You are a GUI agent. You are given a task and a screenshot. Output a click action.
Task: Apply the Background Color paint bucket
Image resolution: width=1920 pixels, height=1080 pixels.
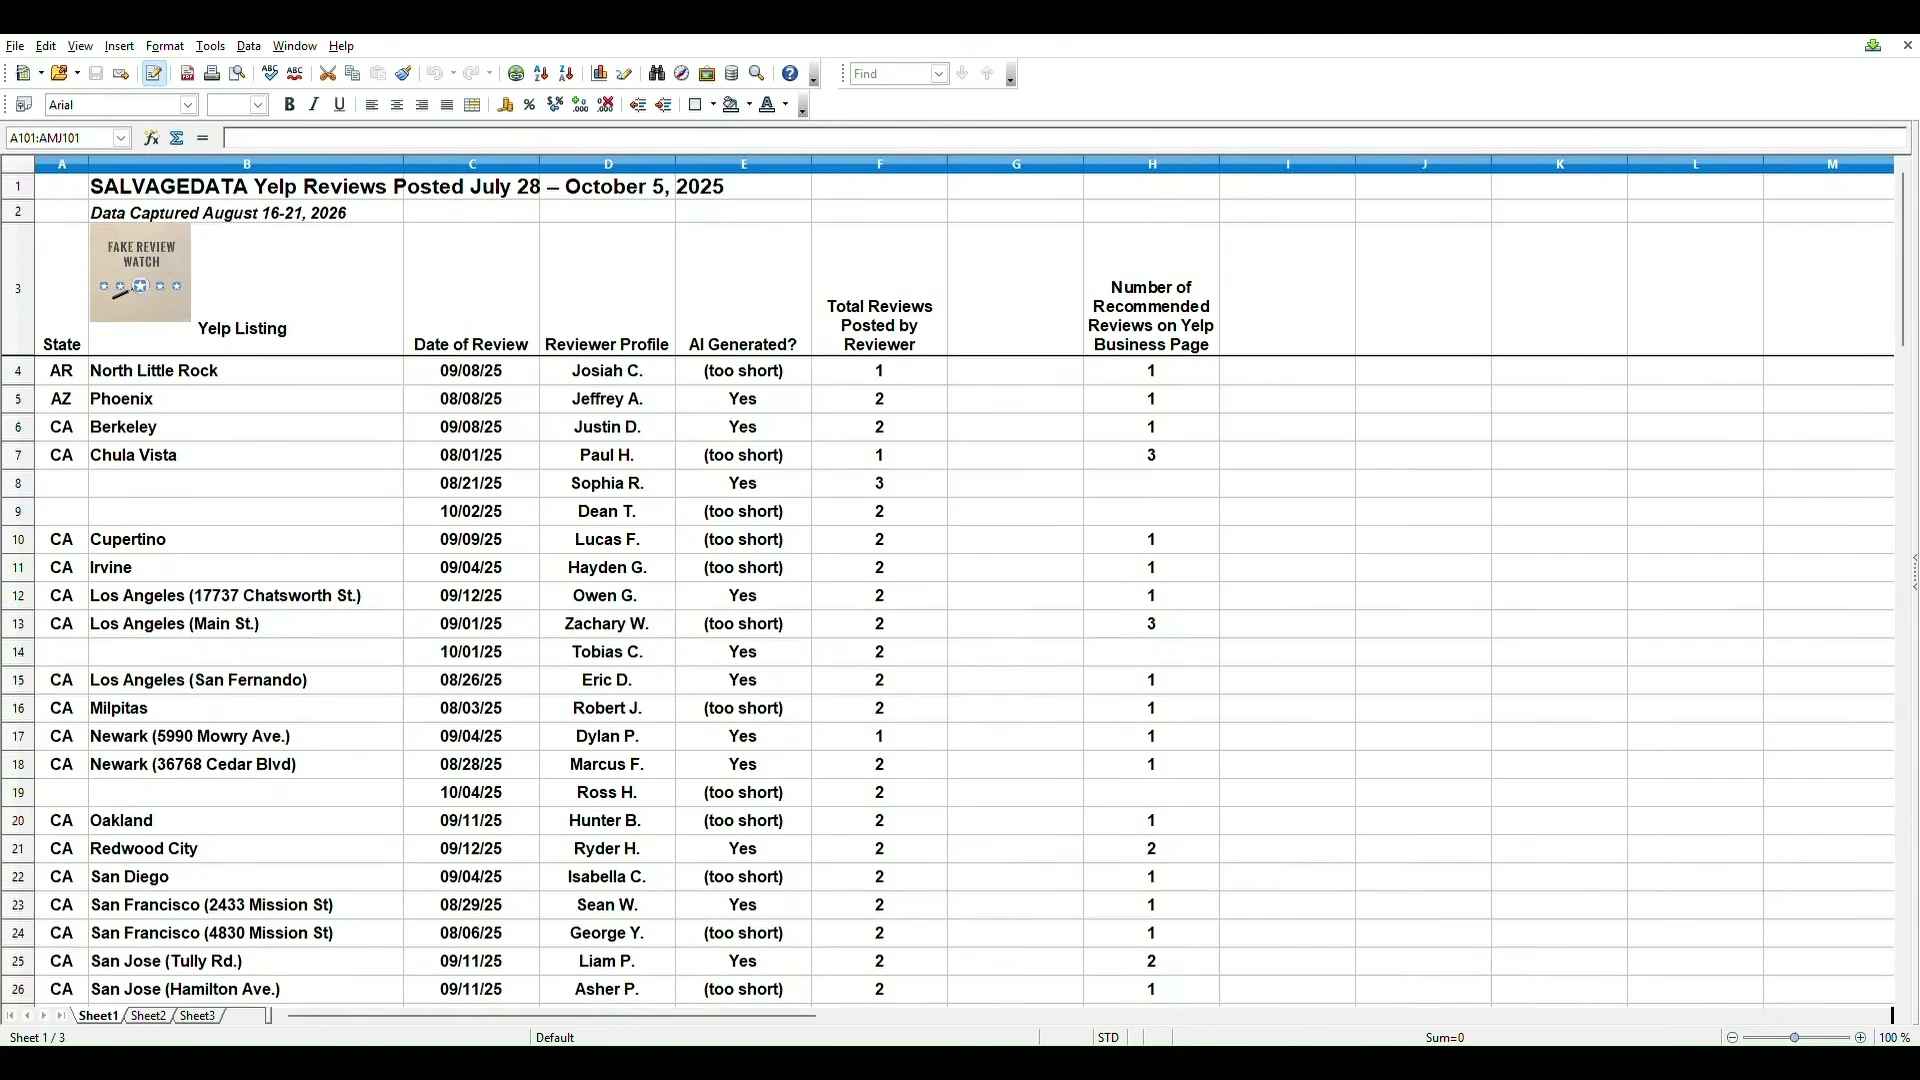pyautogui.click(x=731, y=105)
